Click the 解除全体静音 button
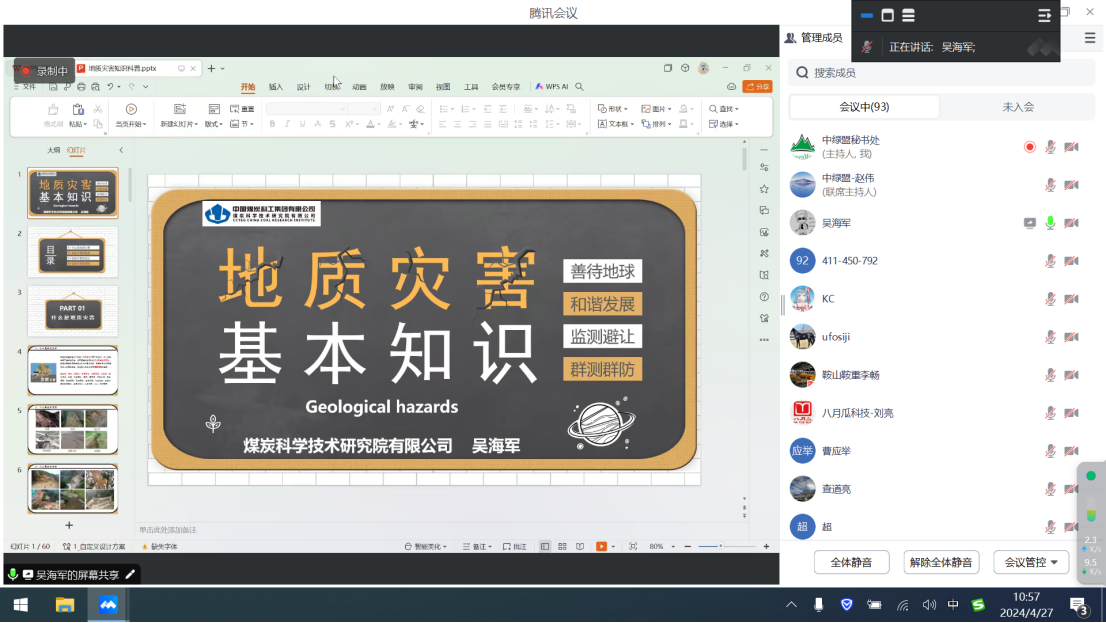 point(941,562)
